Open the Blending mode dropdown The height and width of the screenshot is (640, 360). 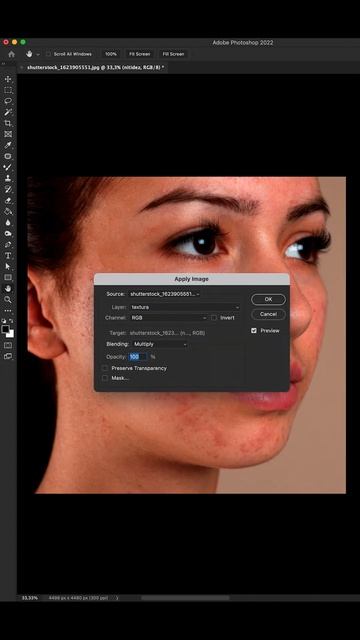pos(160,344)
